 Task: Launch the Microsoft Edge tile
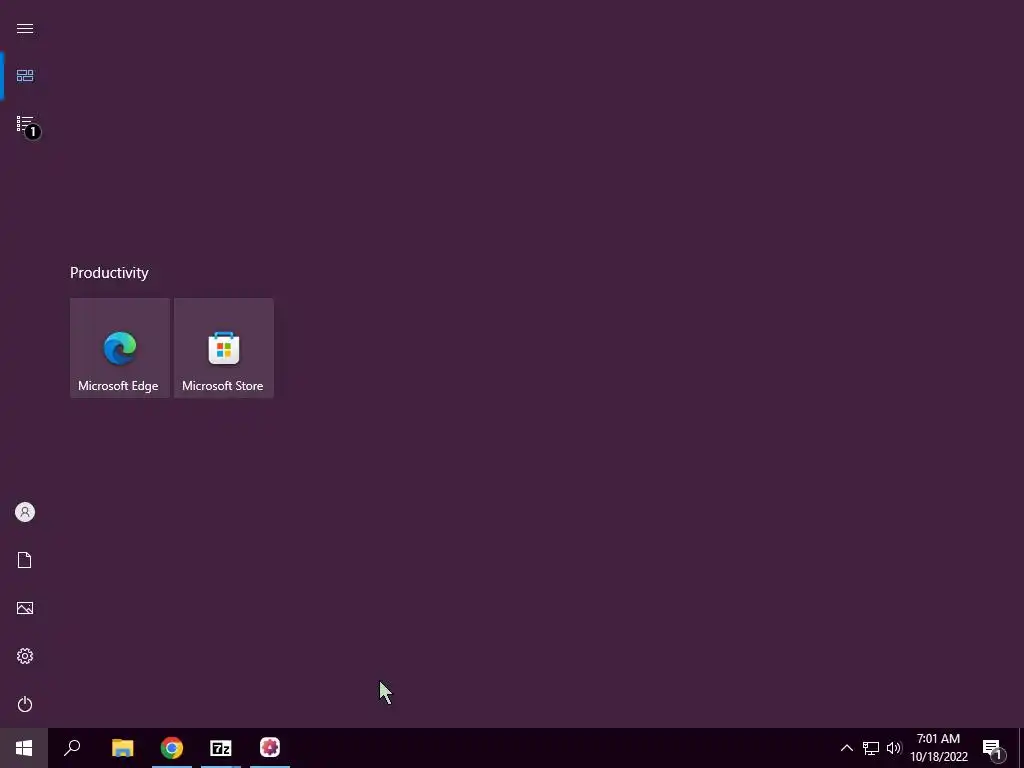[120, 348]
